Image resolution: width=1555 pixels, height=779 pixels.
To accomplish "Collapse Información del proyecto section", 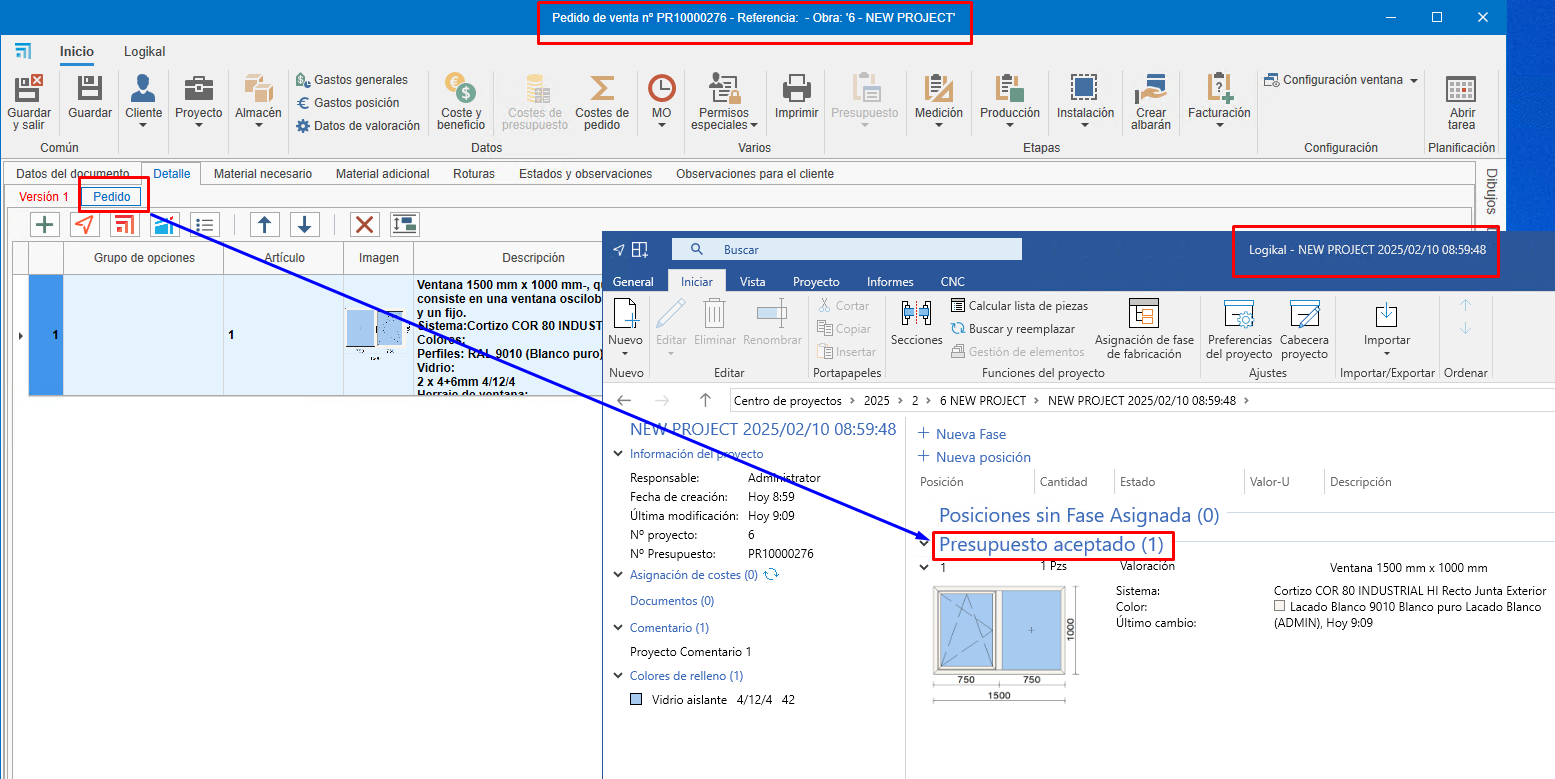I will [619, 454].
